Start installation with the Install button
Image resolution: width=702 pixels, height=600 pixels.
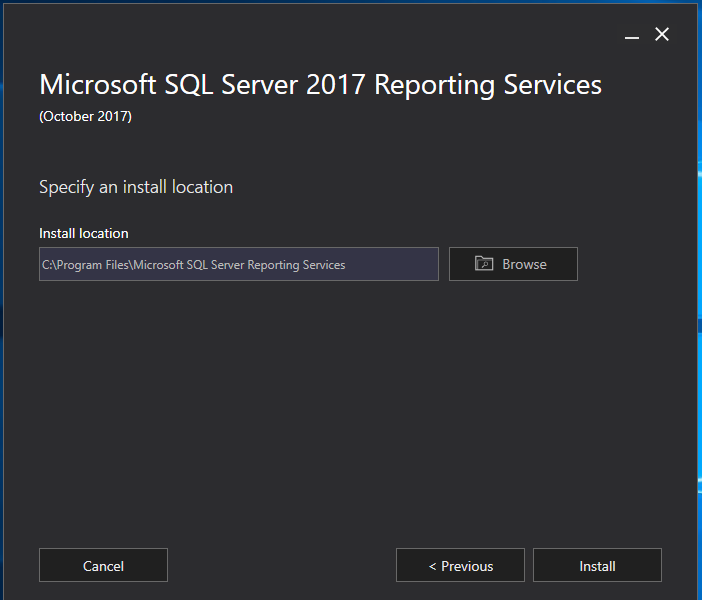pos(597,565)
